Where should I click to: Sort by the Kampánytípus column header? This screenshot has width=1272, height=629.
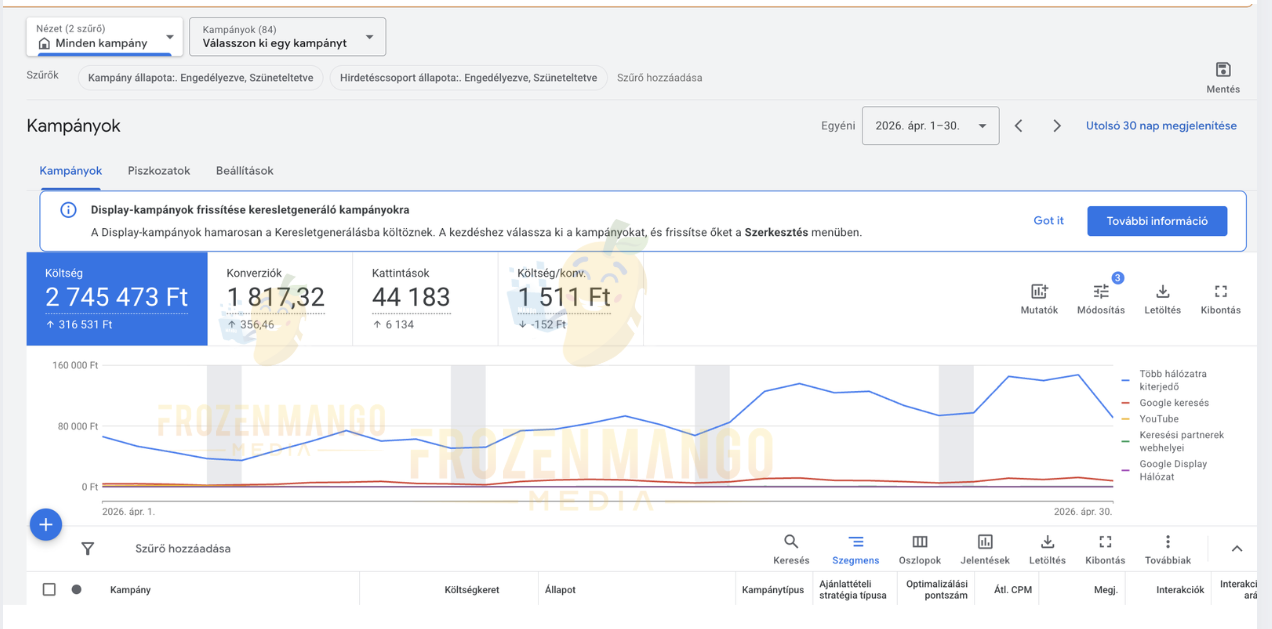(x=773, y=590)
